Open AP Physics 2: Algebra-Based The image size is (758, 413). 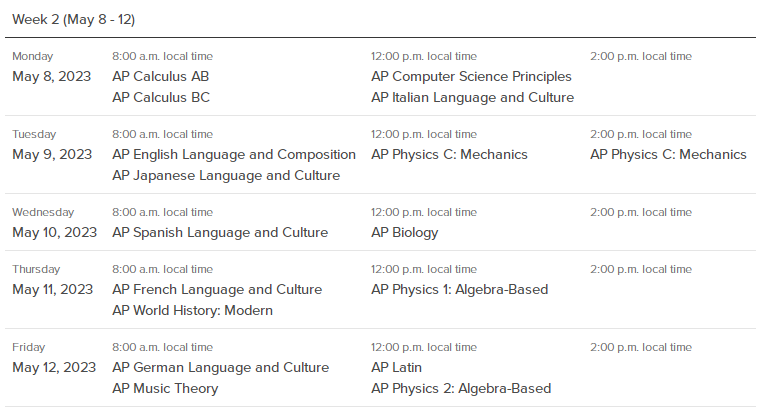[x=461, y=388]
